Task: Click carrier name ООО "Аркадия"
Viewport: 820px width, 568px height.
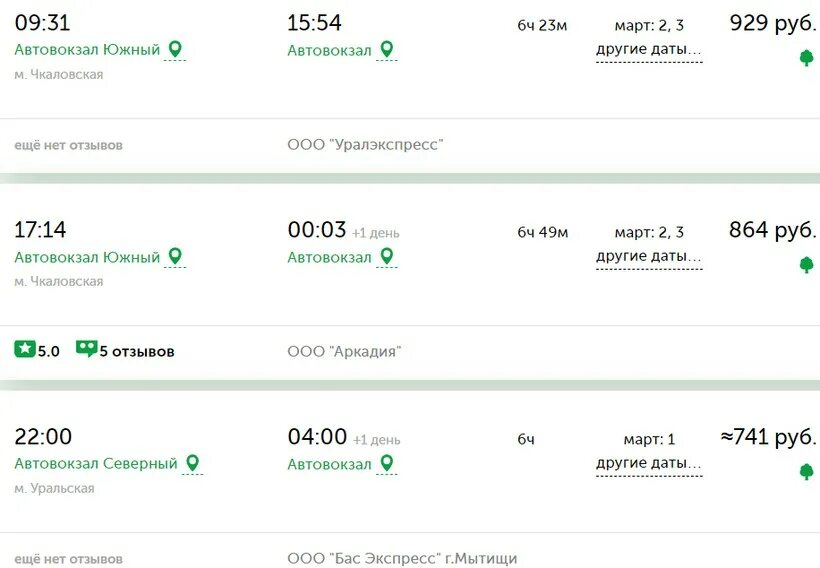Action: [x=344, y=351]
